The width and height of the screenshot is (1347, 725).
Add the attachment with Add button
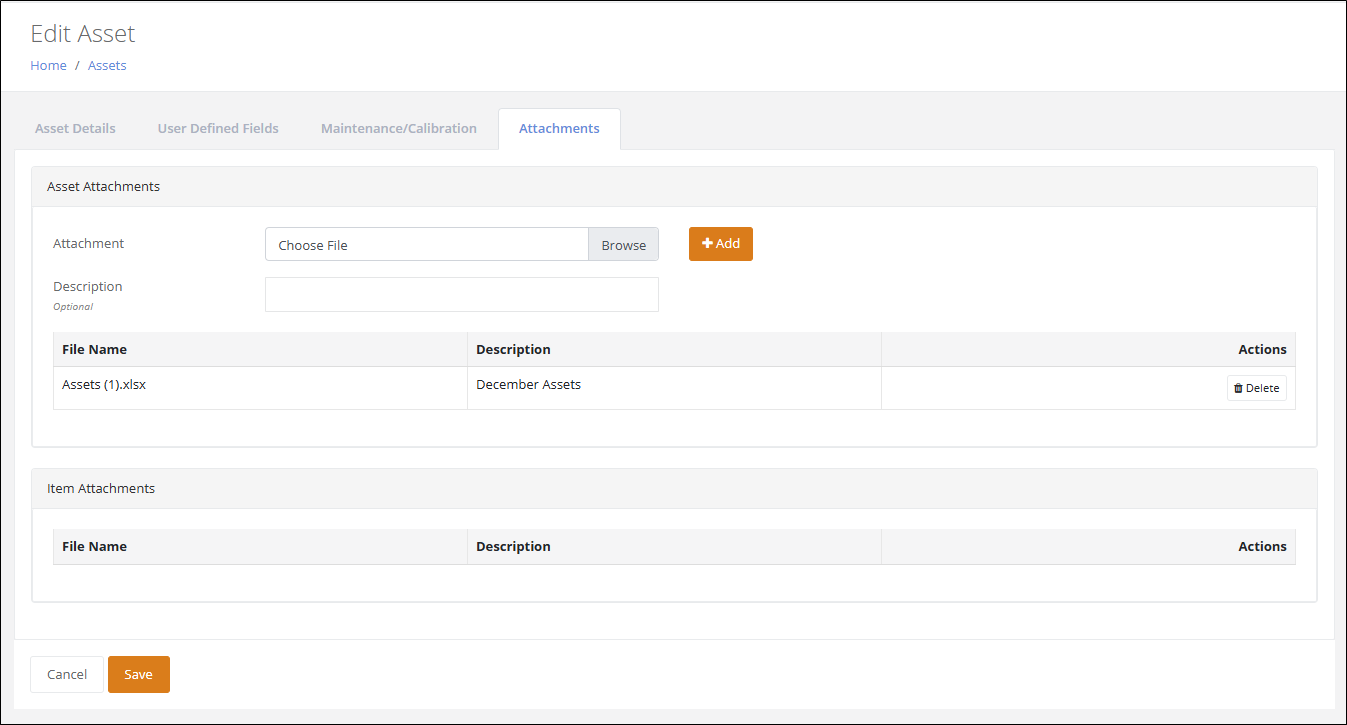click(x=721, y=244)
